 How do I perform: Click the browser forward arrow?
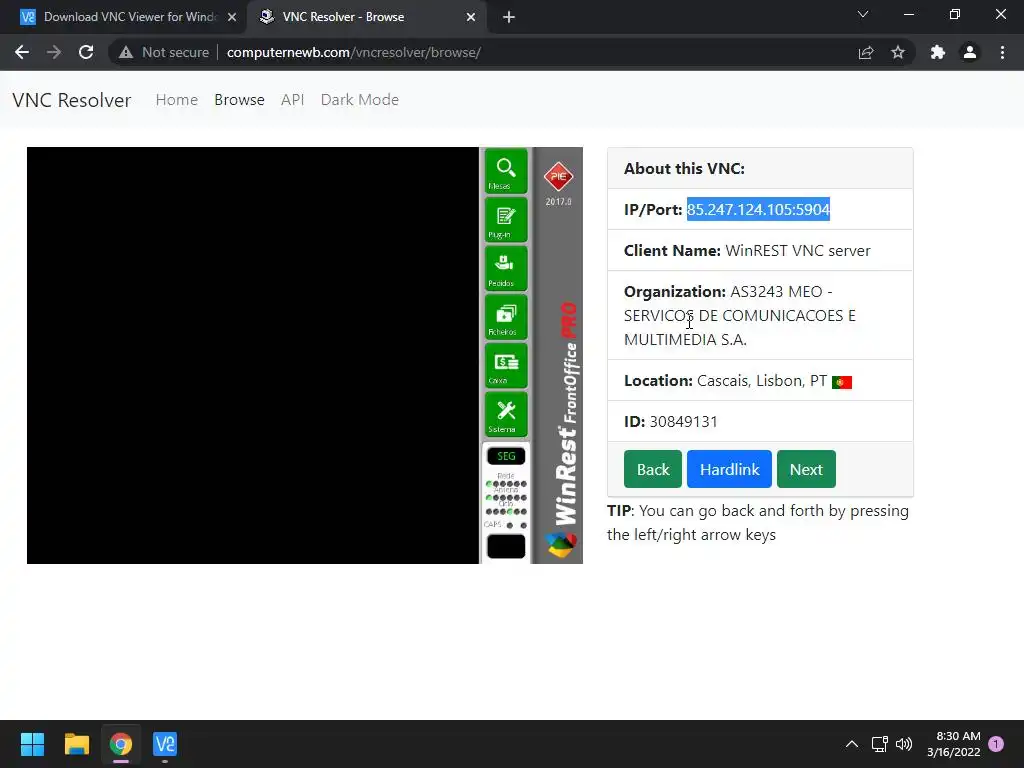(x=54, y=52)
